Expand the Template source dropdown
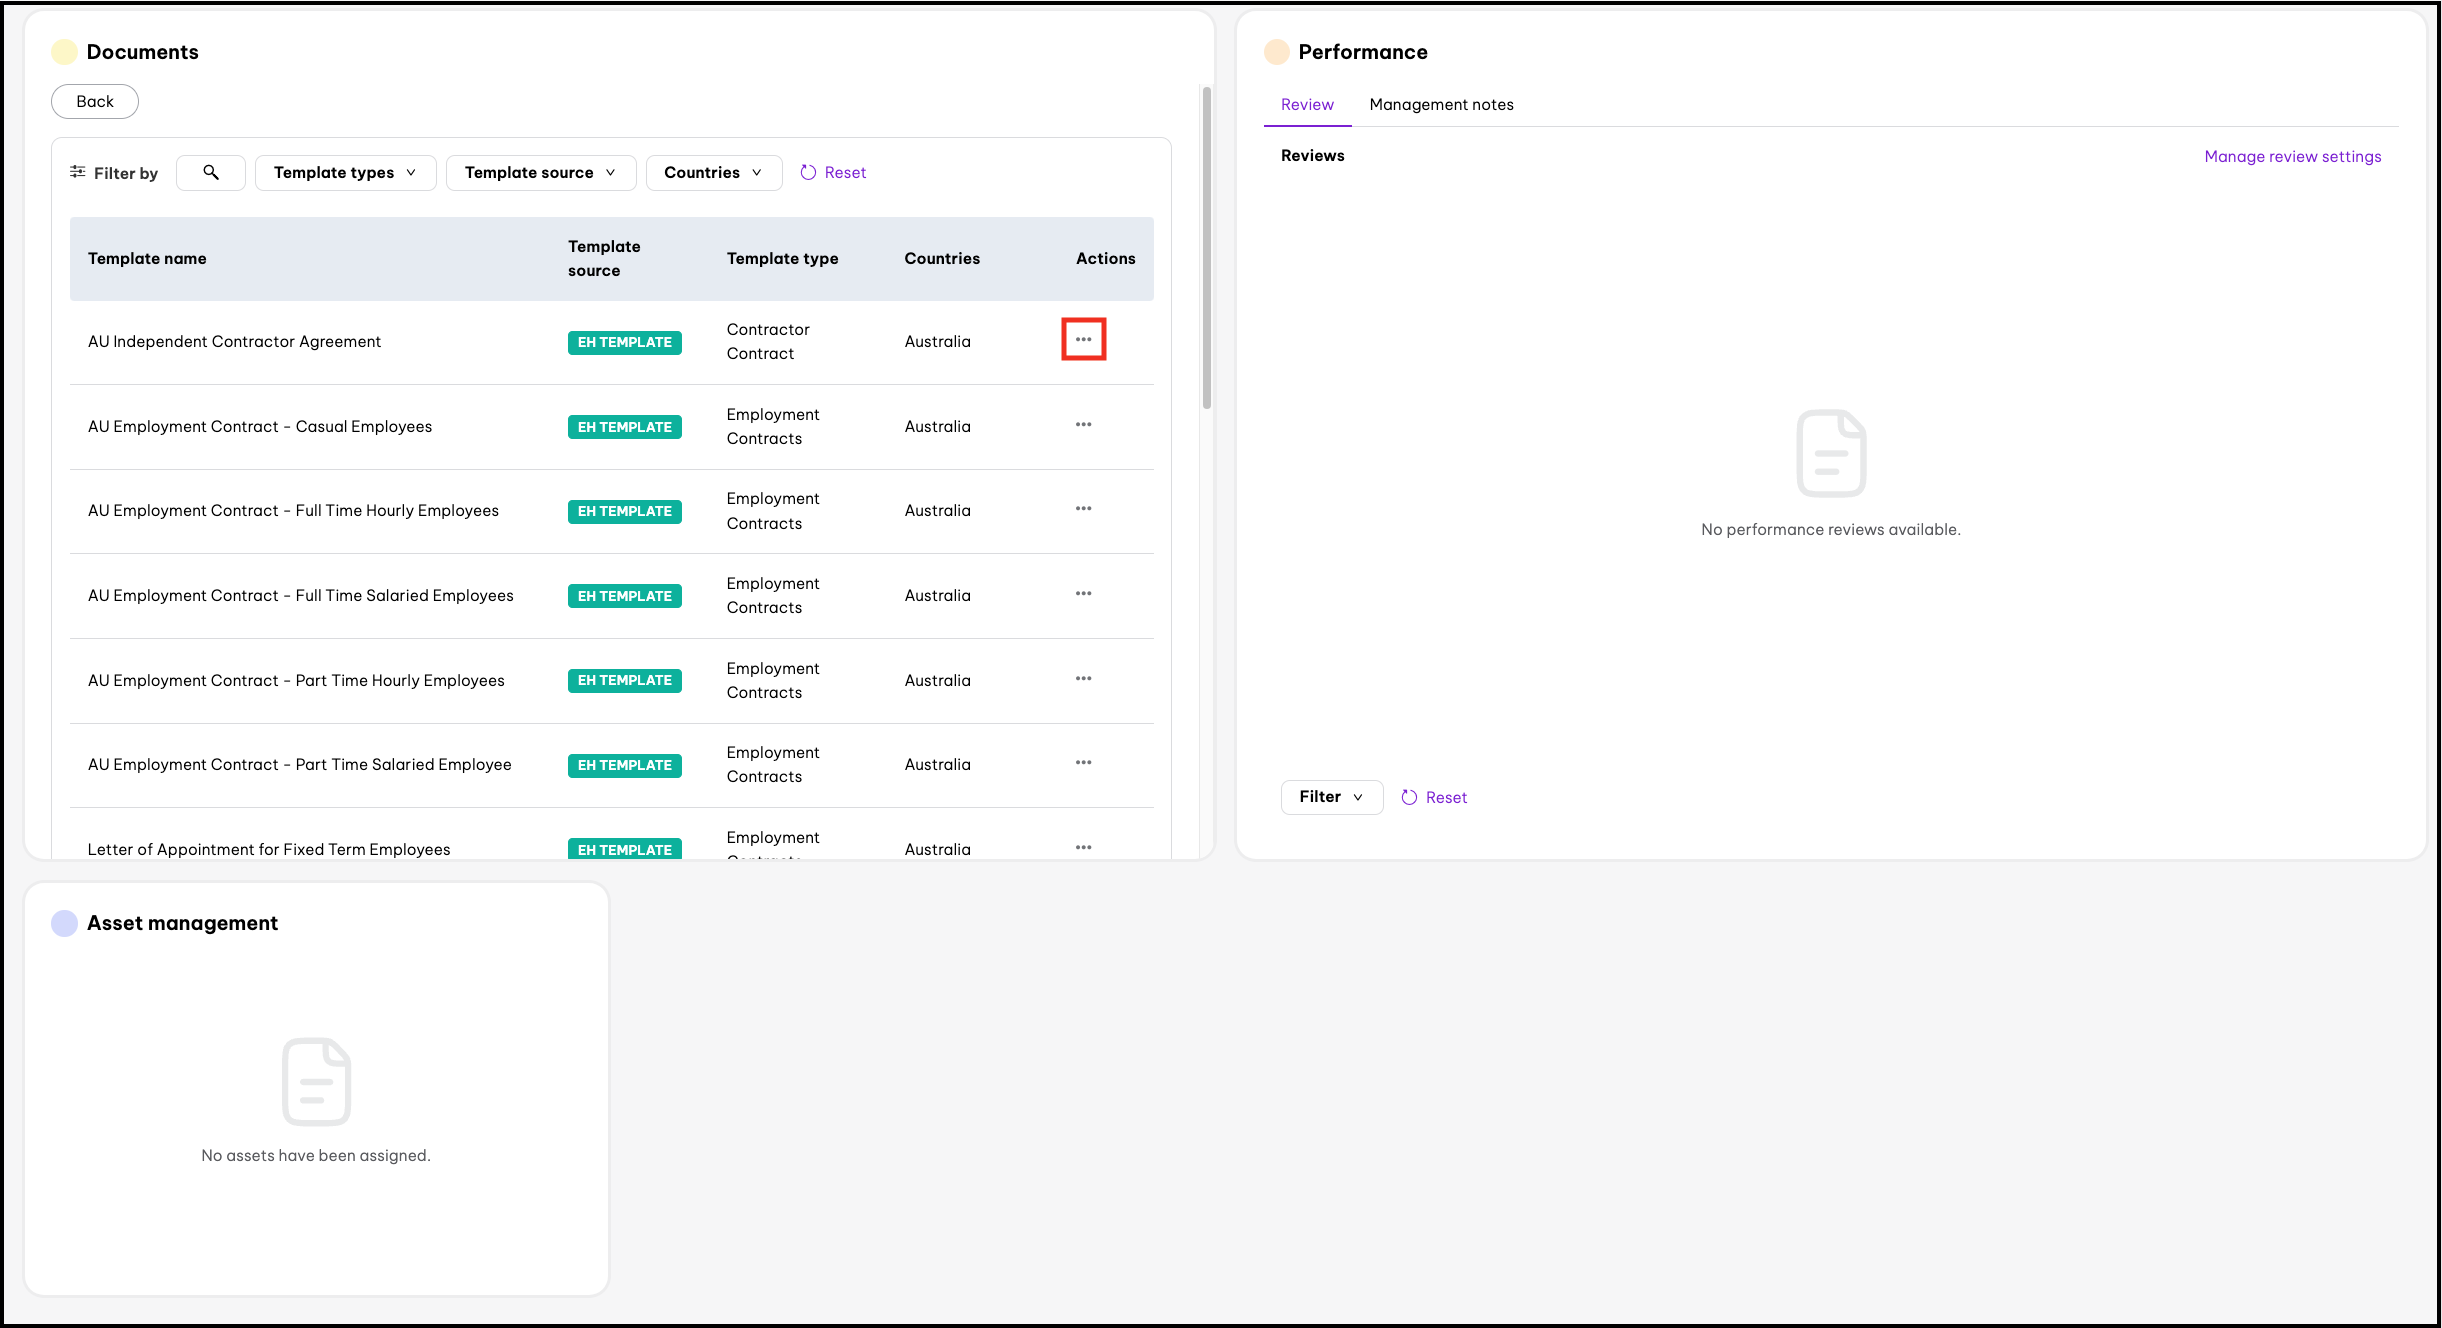The width and height of the screenshot is (2442, 1328). 540,172
